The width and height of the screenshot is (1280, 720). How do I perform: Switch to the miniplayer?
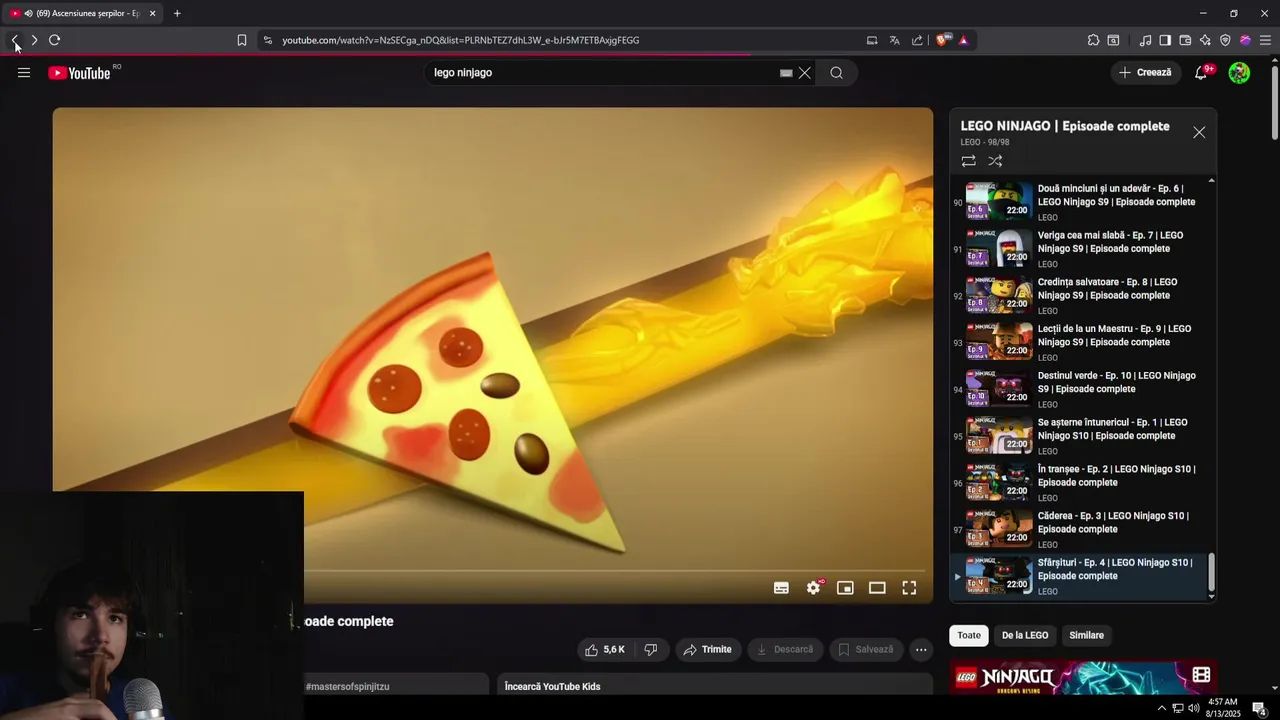pyautogui.click(x=845, y=588)
